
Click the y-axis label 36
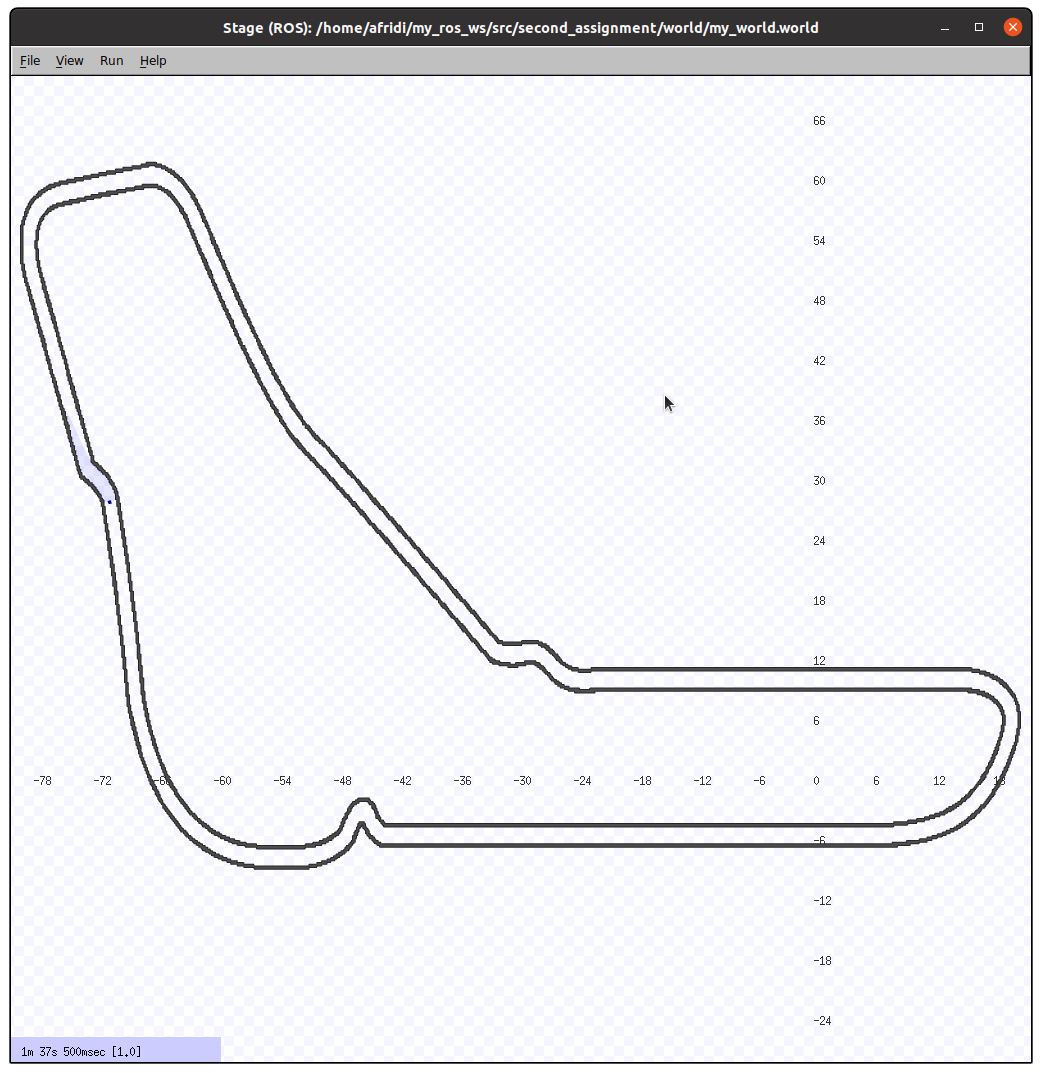[x=819, y=421]
